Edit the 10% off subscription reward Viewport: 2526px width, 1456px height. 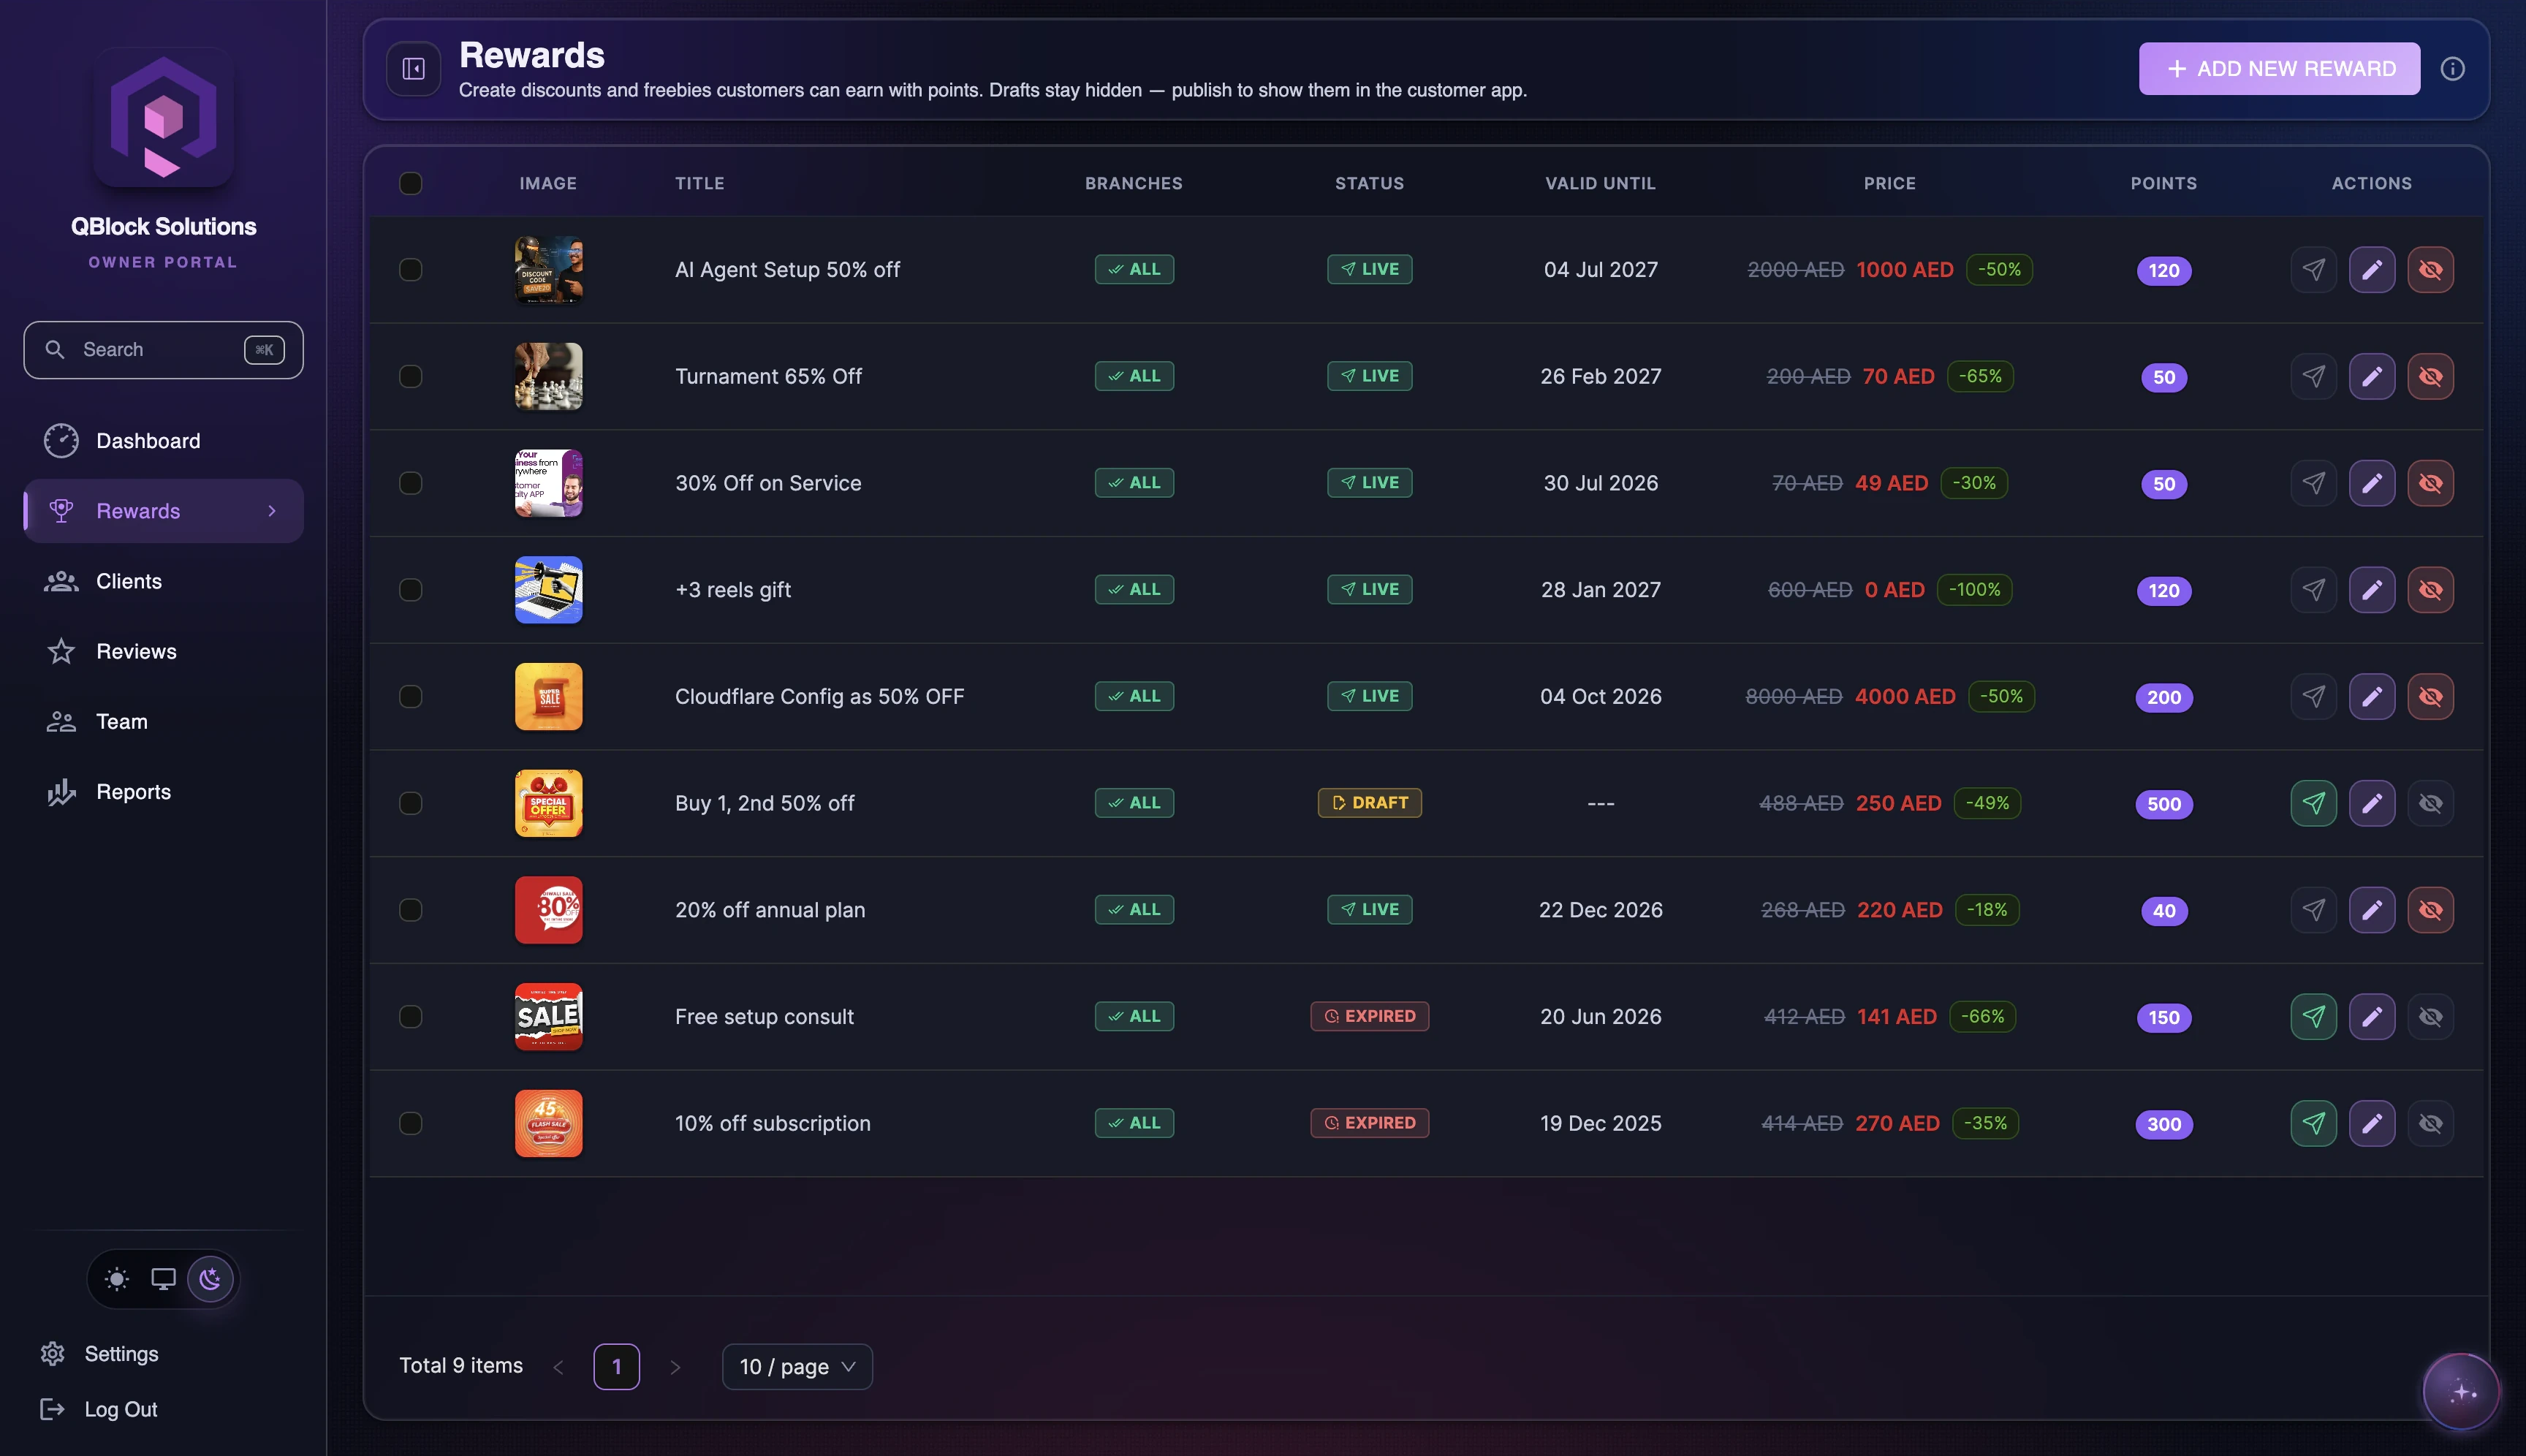click(x=2372, y=1123)
